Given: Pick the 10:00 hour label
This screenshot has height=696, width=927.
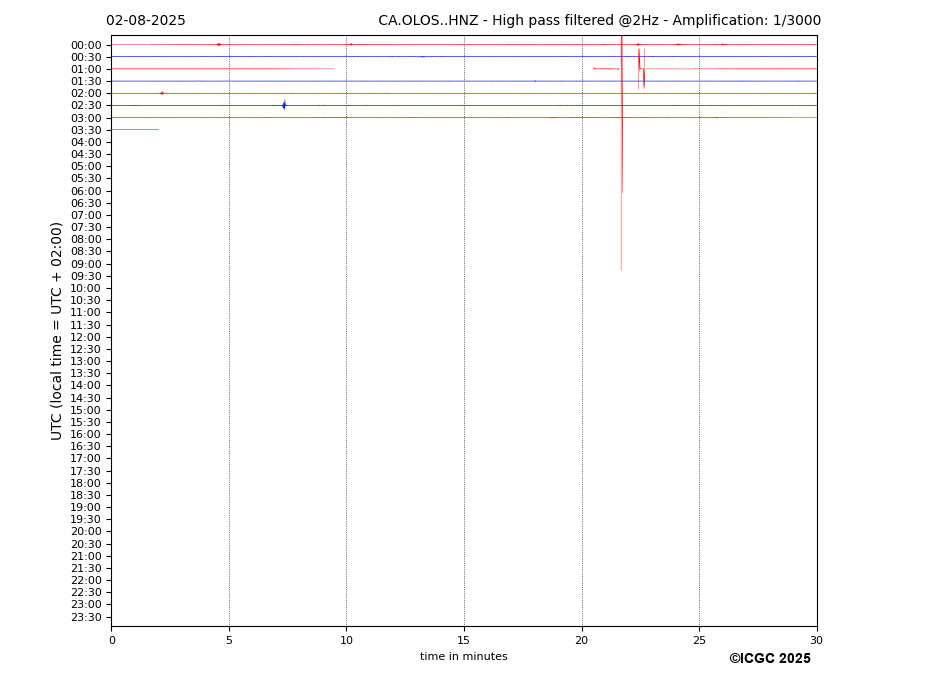Looking at the screenshot, I should click(x=86, y=289).
